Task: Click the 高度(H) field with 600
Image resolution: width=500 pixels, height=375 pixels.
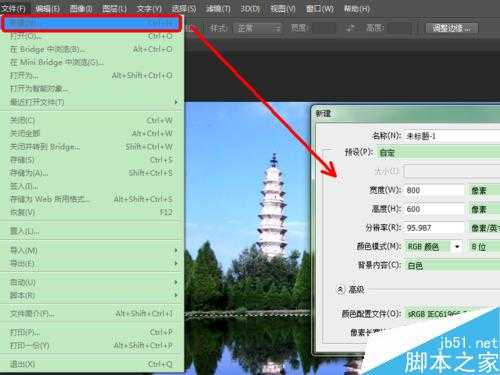Action: click(x=434, y=209)
